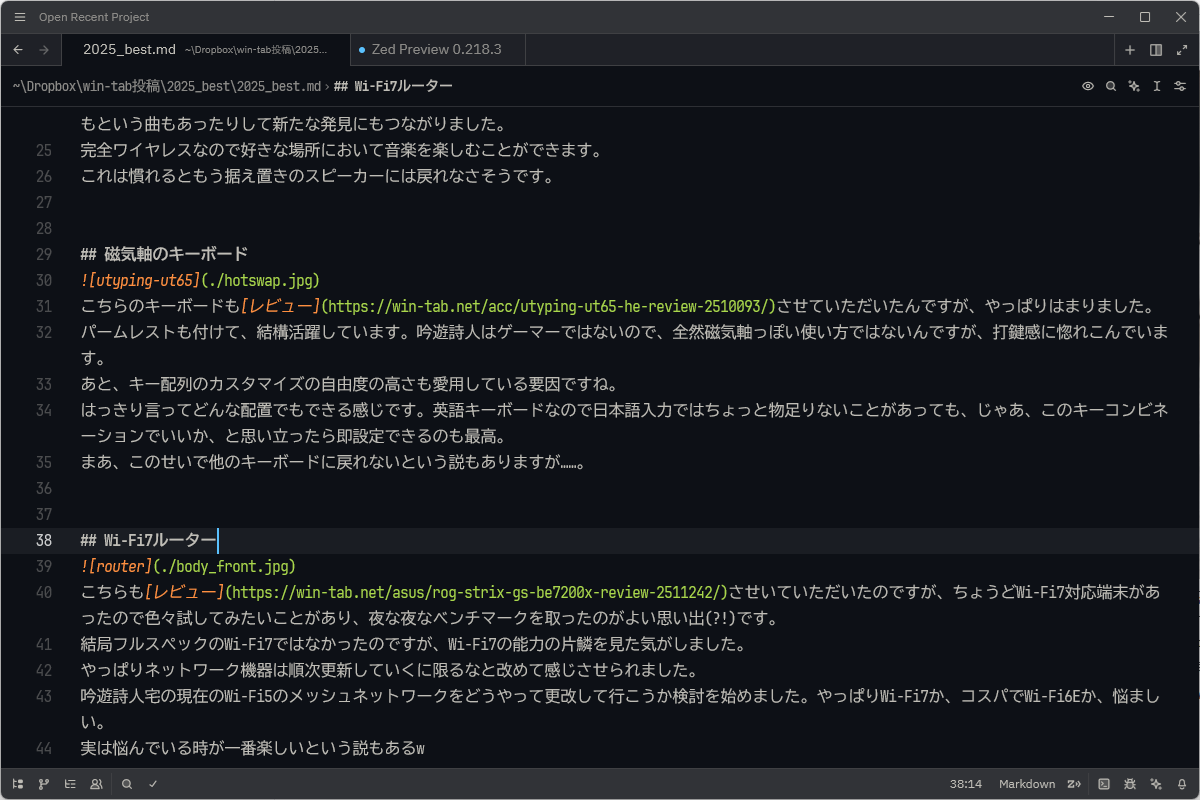Open the Git panel from status bar
The width and height of the screenshot is (1200, 800).
(44, 784)
